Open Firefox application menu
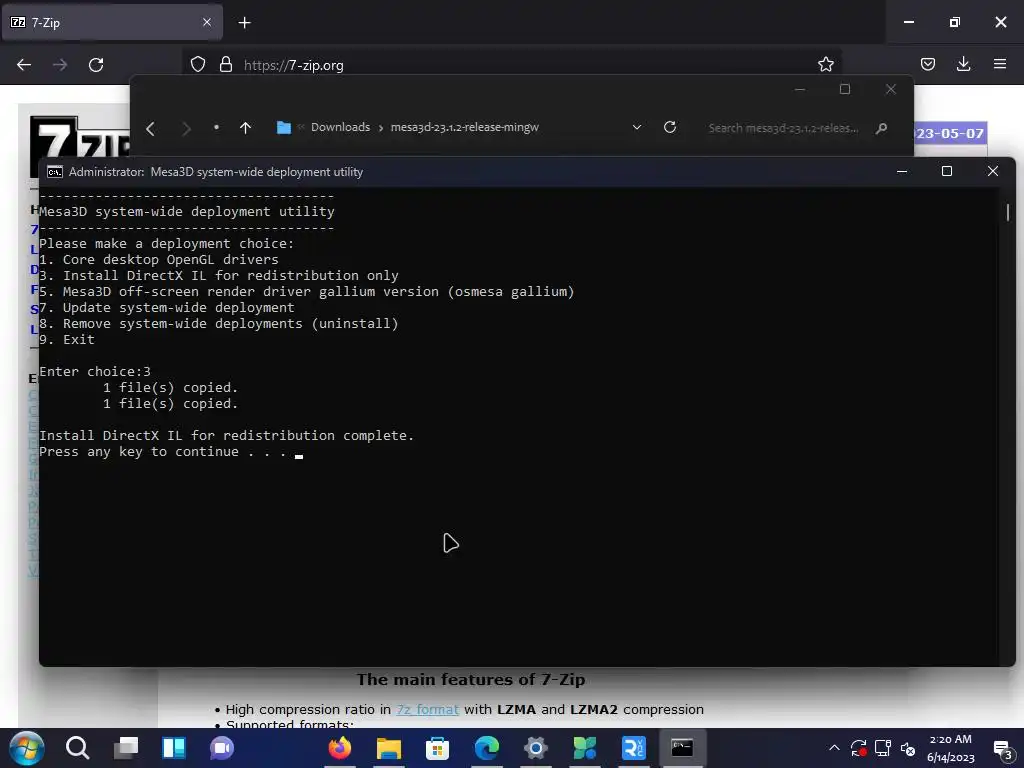The width and height of the screenshot is (1024, 768). click(x=999, y=64)
